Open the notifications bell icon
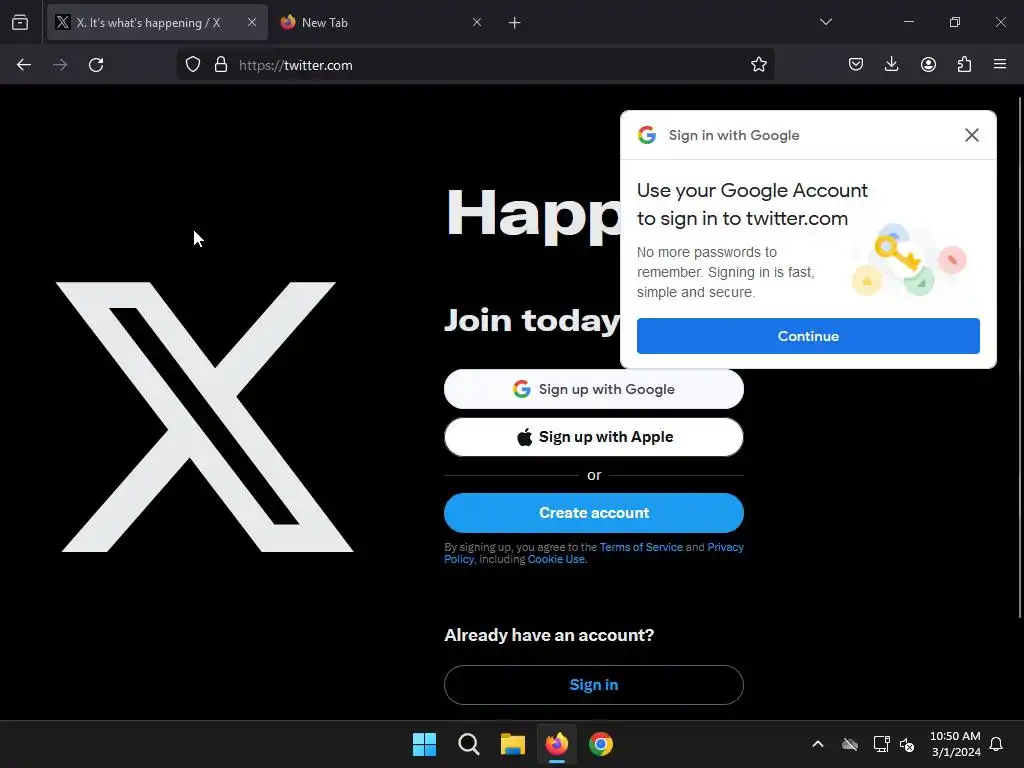The image size is (1024, 768). coord(997,744)
